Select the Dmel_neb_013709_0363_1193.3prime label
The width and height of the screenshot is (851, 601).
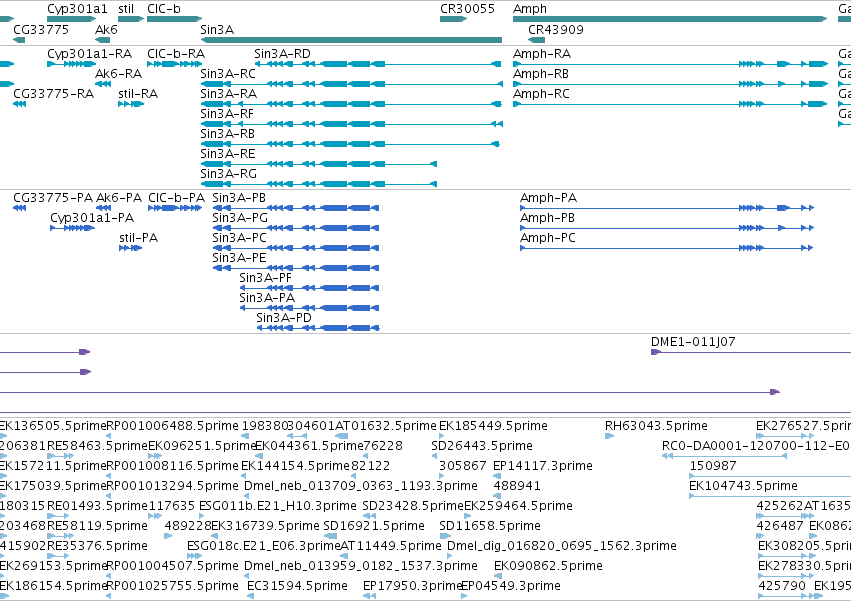pyautogui.click(x=360, y=486)
